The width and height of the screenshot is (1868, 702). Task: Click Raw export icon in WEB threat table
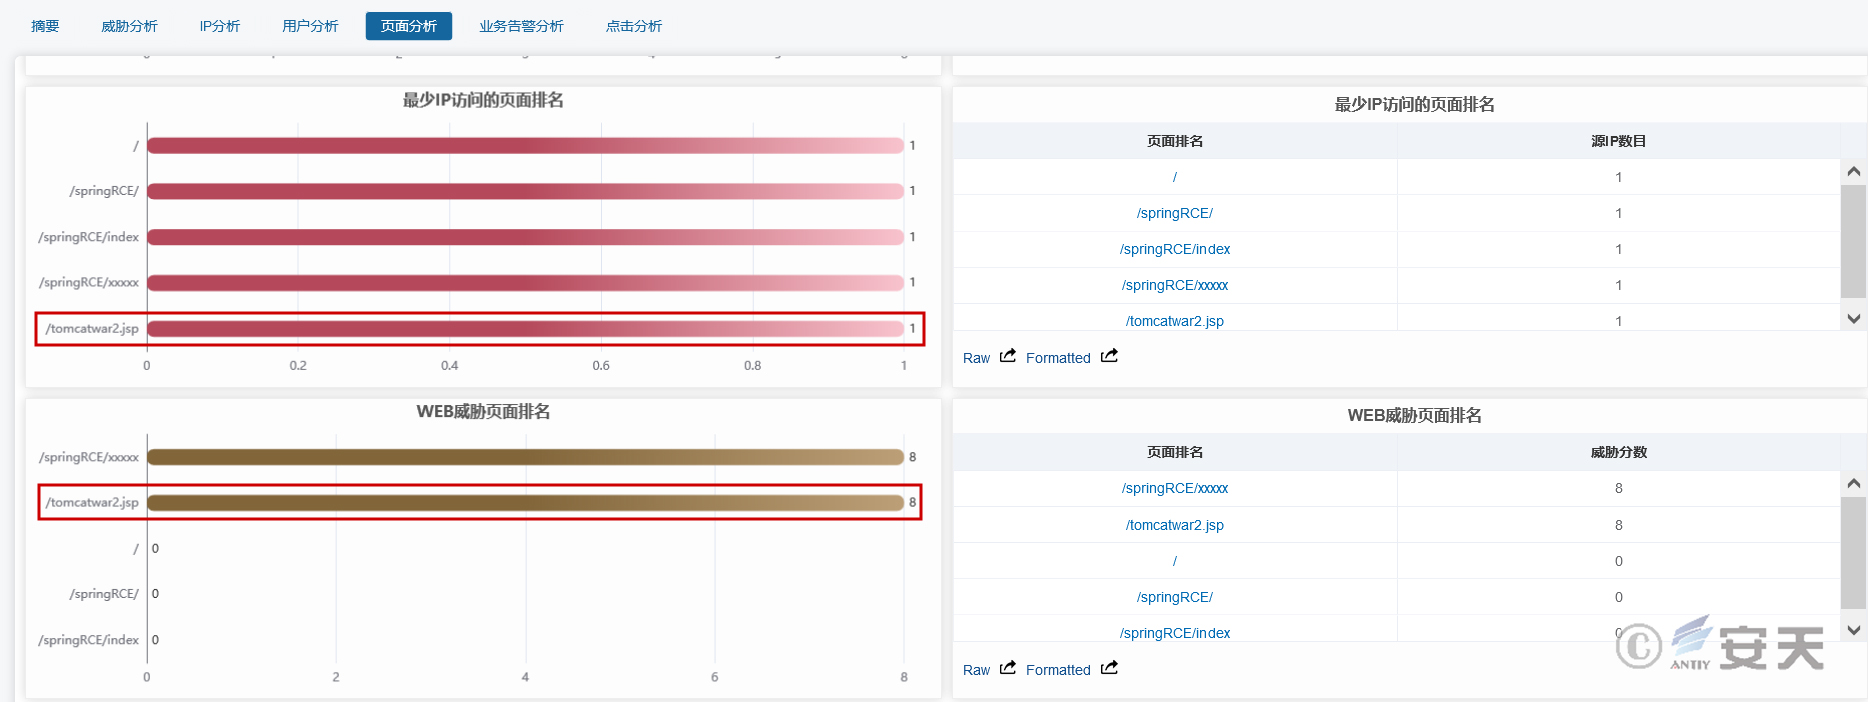point(1008,668)
